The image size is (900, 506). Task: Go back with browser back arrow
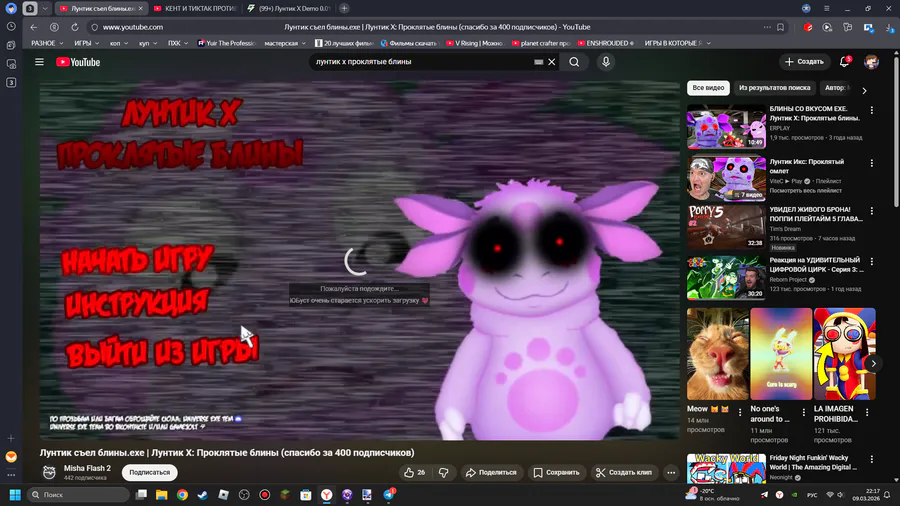point(34,27)
